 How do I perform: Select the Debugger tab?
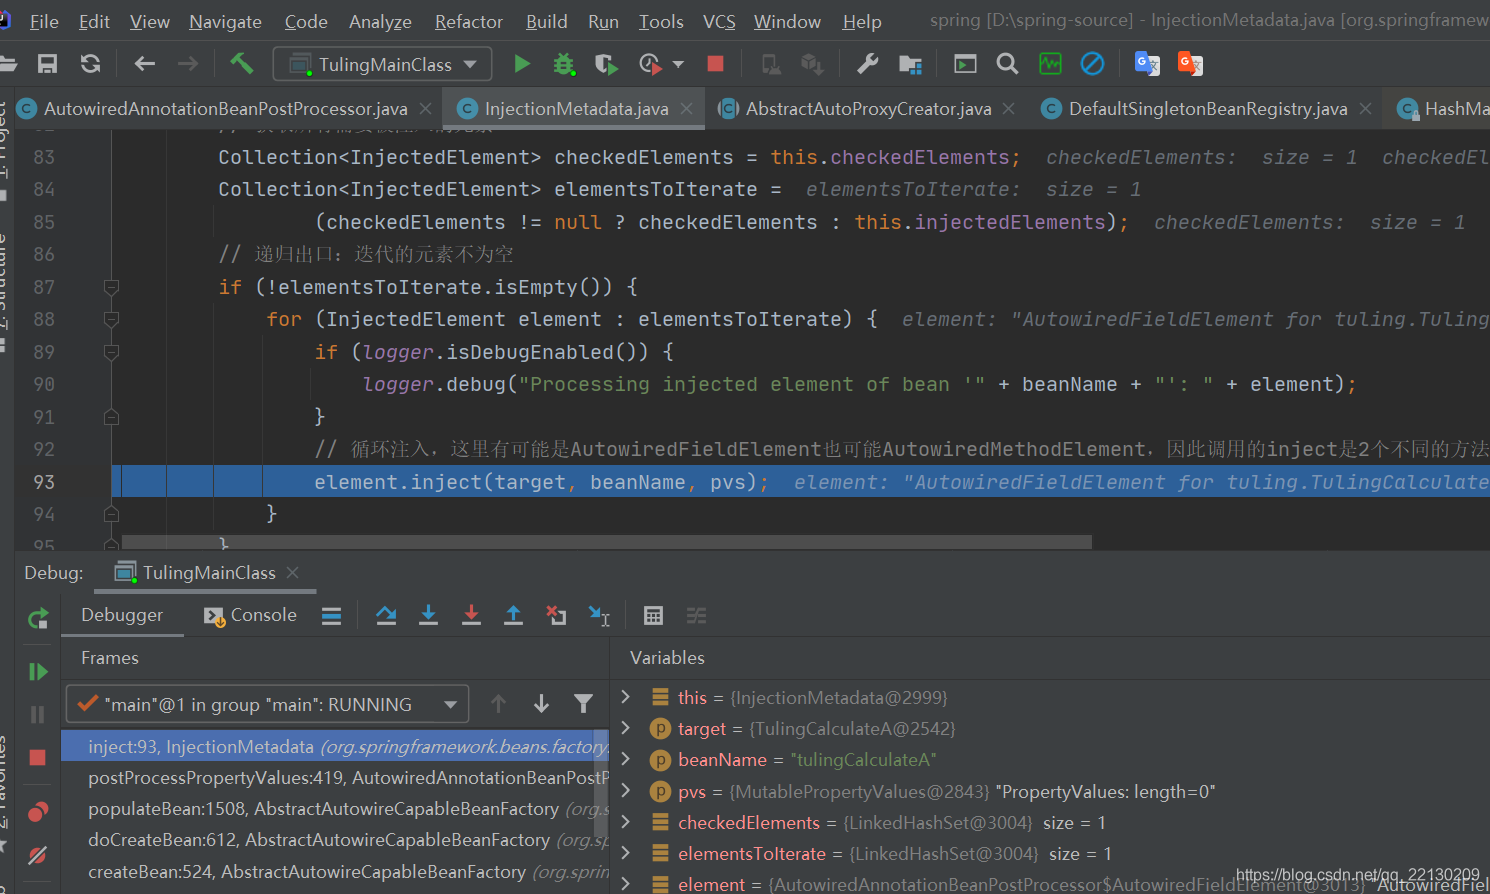point(122,615)
